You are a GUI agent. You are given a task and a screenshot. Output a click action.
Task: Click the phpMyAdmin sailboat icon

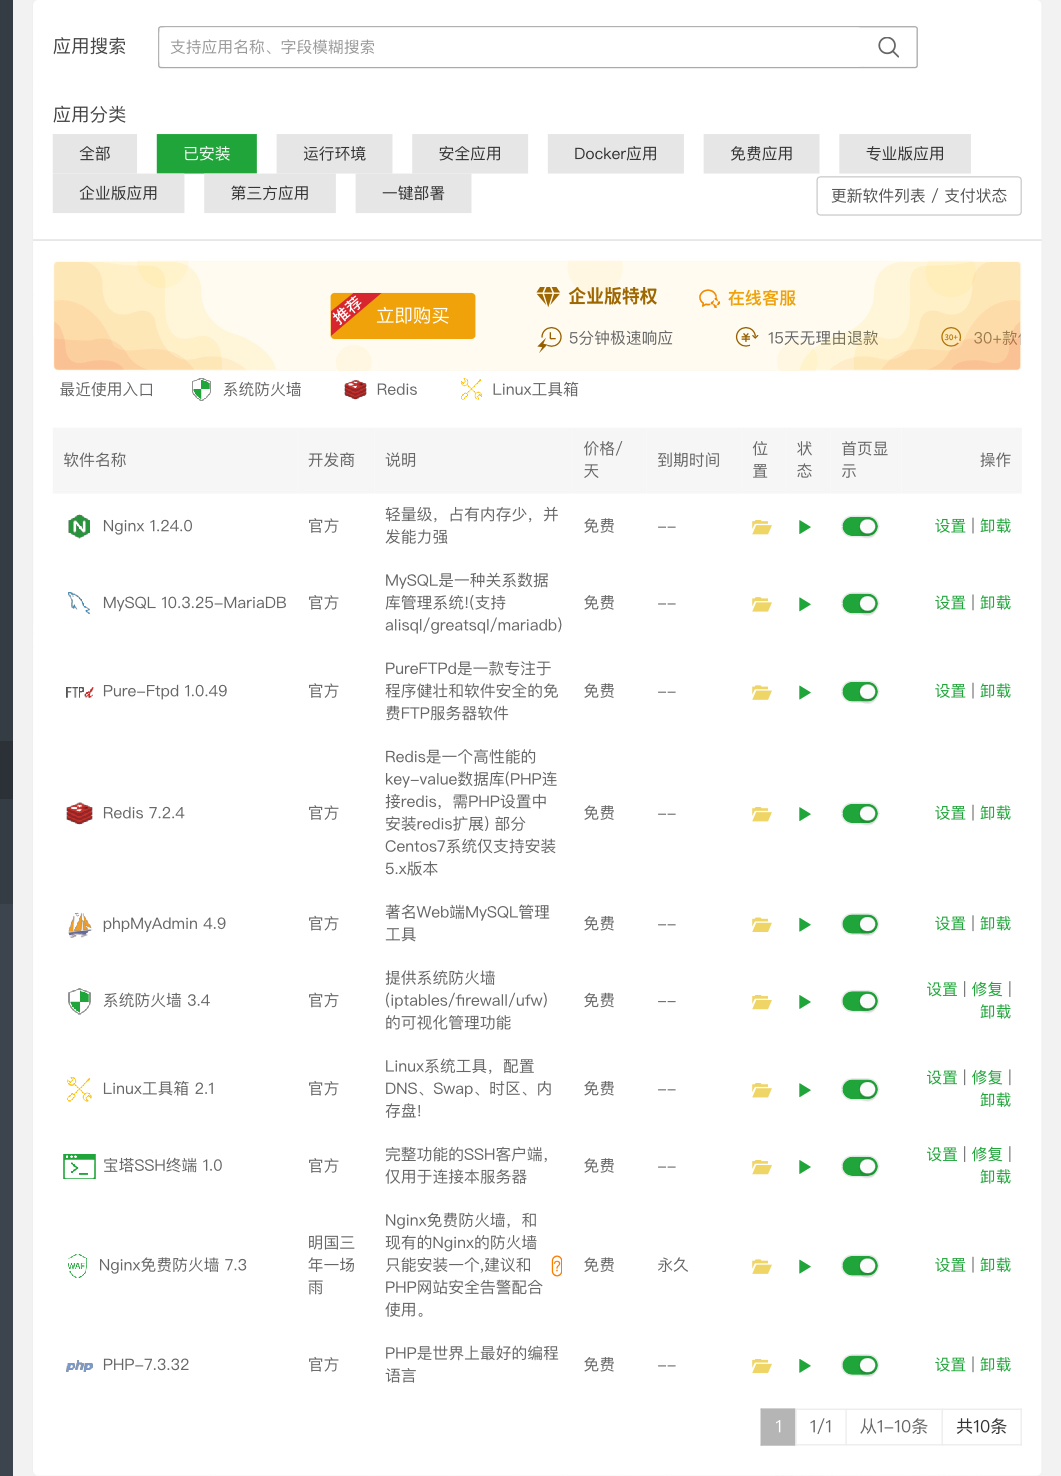click(x=79, y=924)
